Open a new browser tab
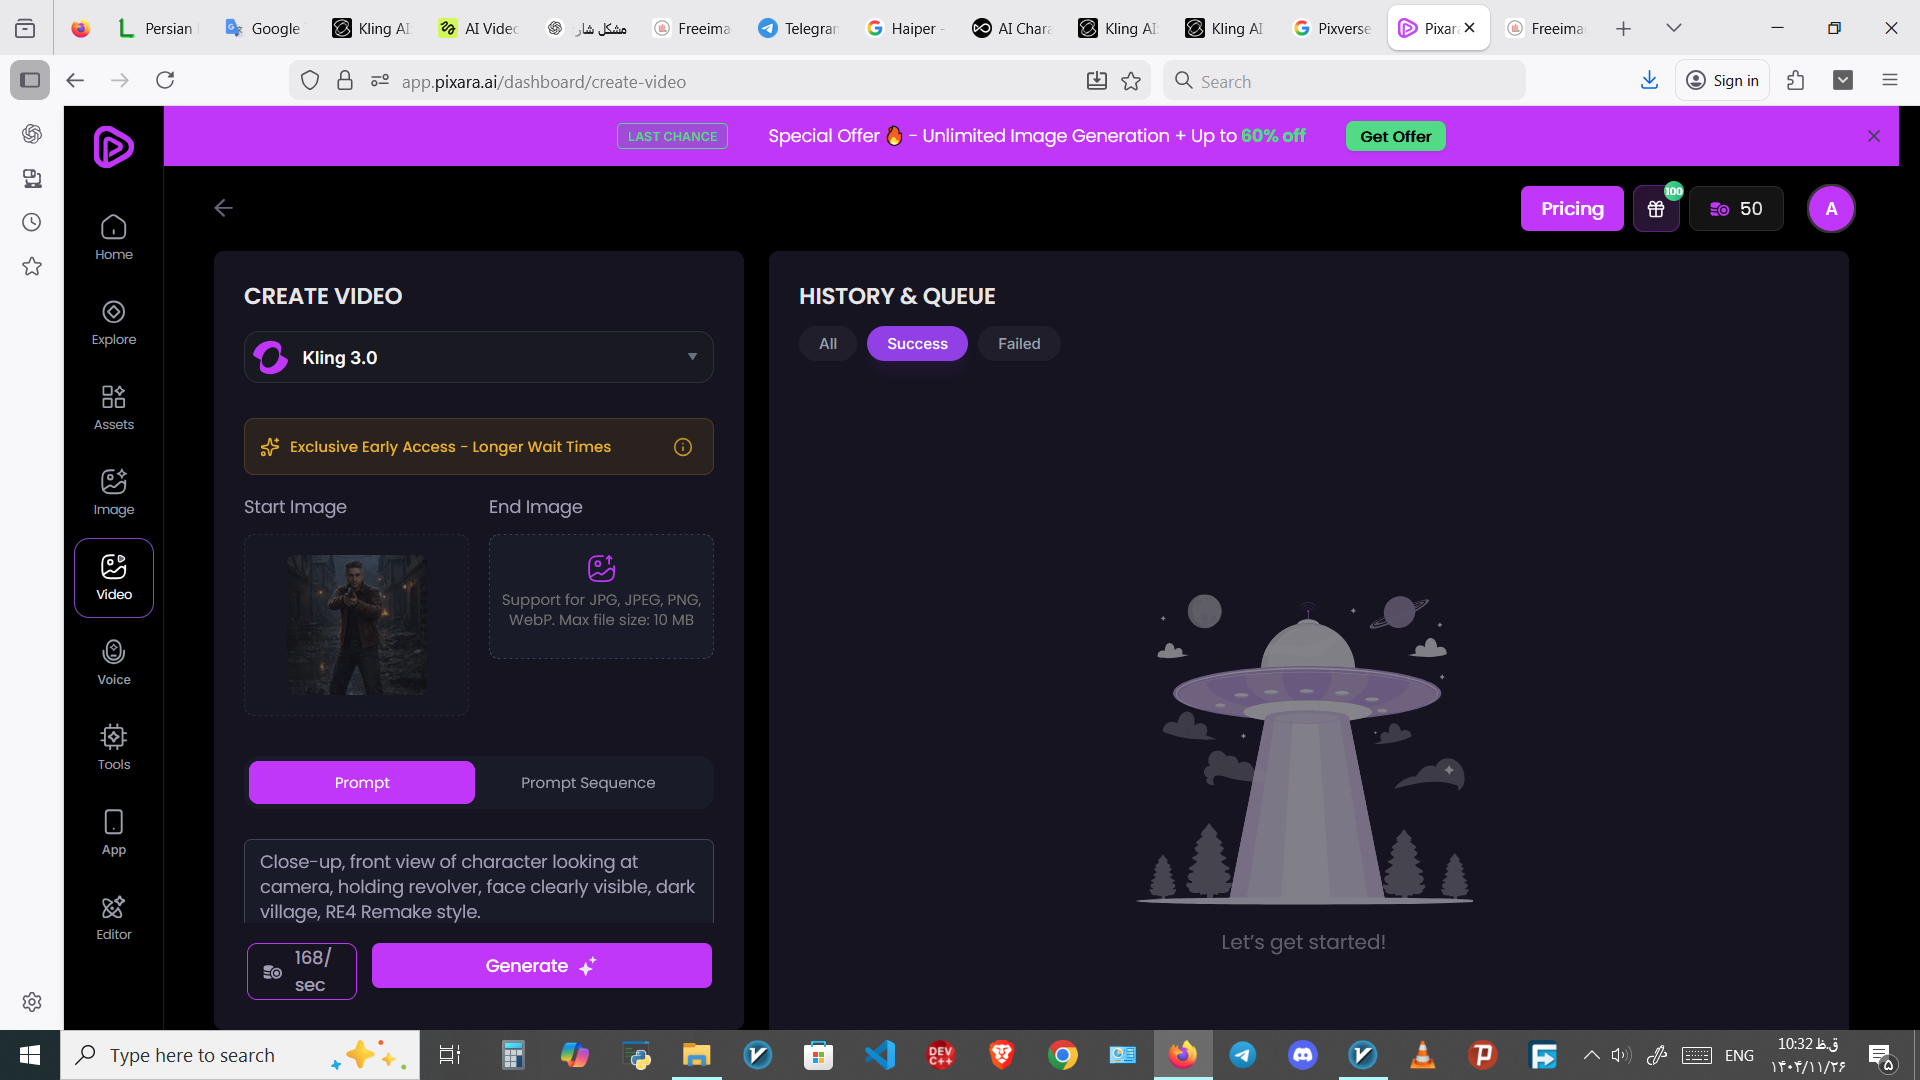The width and height of the screenshot is (1920, 1080). [x=1623, y=29]
